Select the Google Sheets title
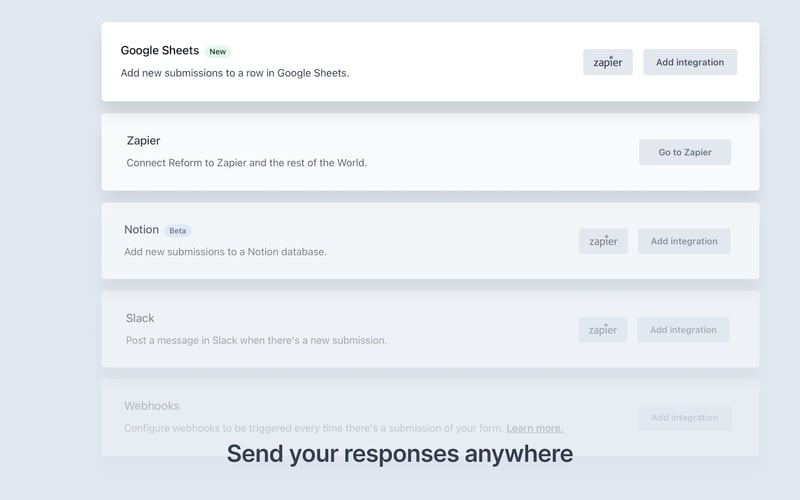800x500 pixels. click(x=160, y=51)
